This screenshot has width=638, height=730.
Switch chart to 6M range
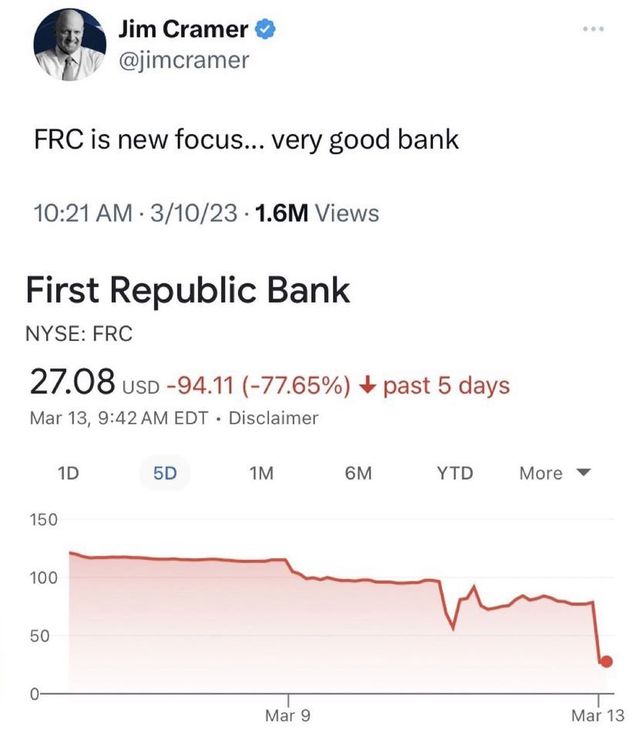tap(358, 473)
